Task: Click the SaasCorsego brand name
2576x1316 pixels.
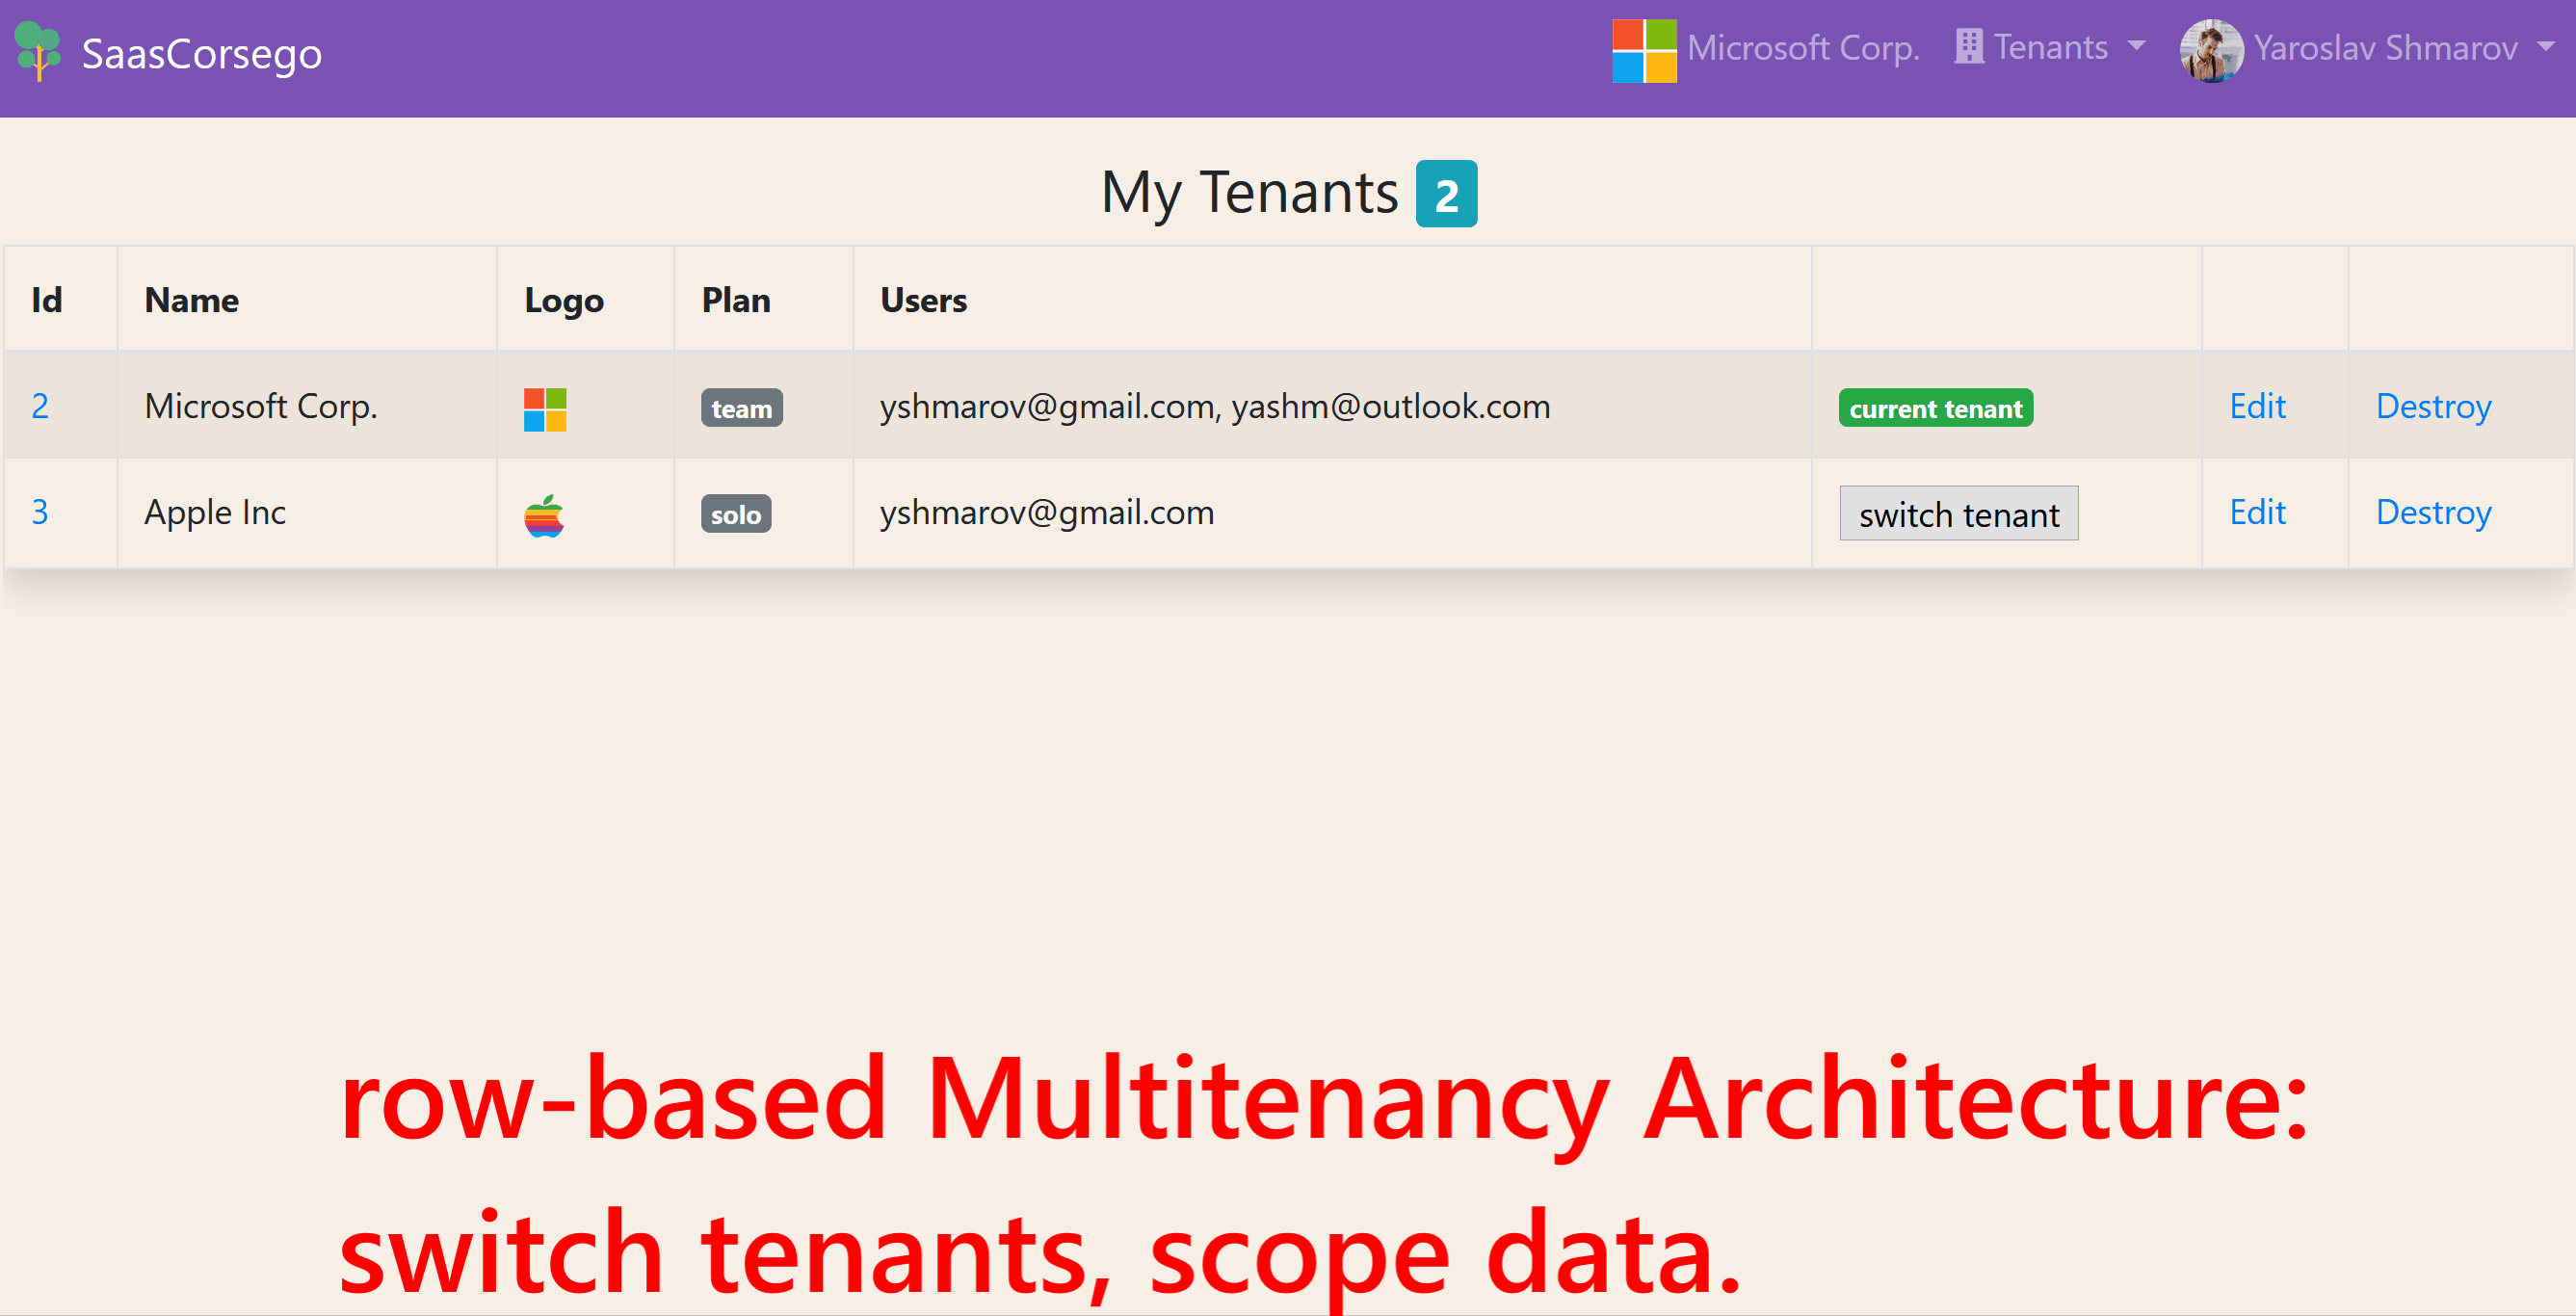Action: [x=201, y=53]
